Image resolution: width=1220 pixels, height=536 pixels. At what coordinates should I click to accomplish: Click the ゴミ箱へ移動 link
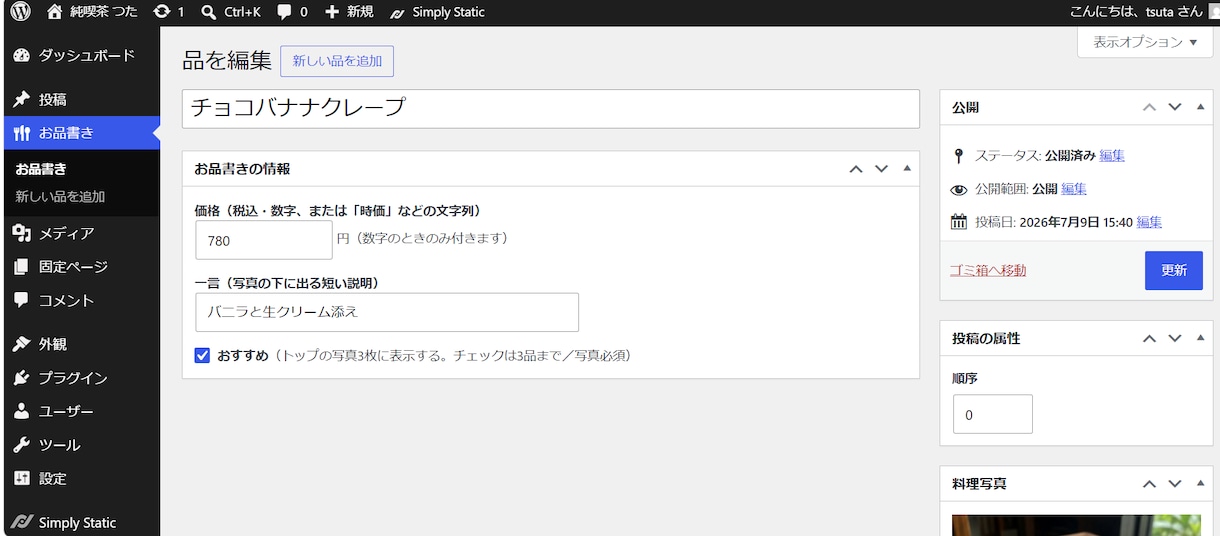(x=988, y=271)
